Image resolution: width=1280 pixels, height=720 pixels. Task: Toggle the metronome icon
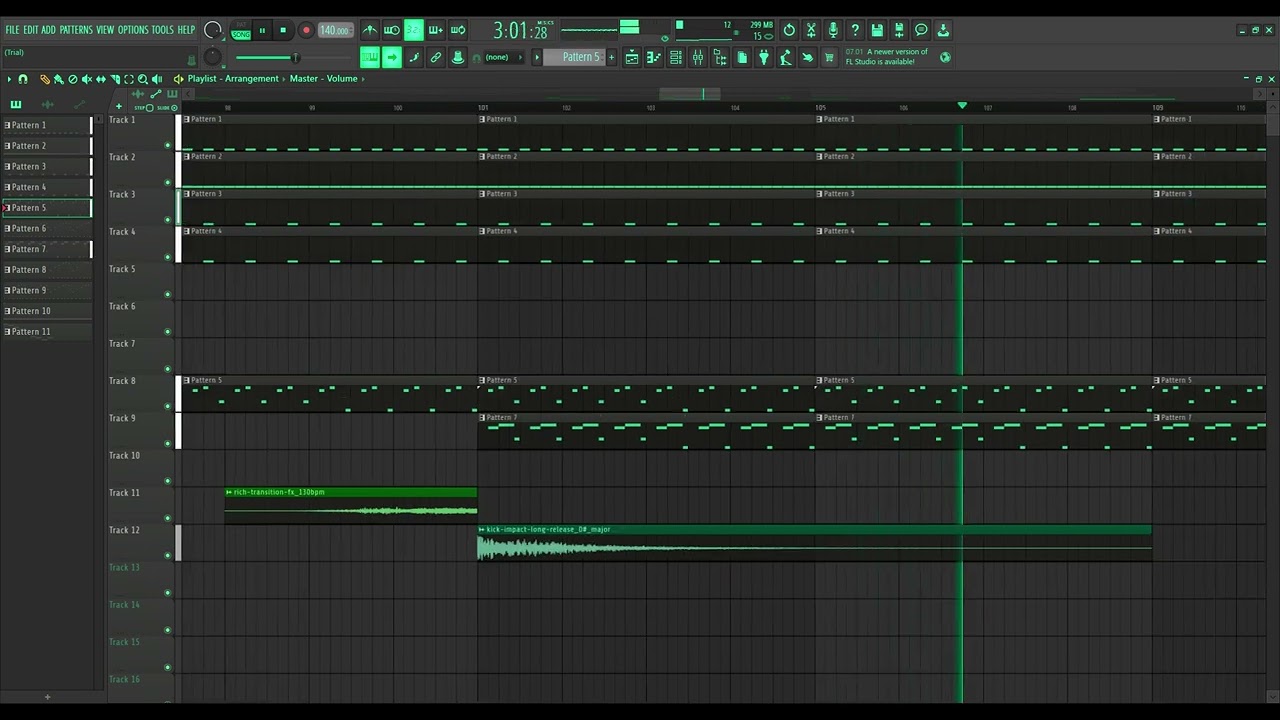(370, 30)
